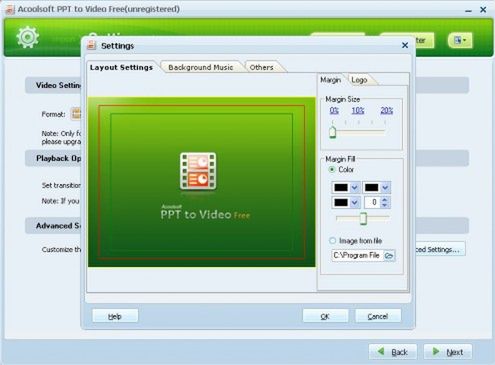
Task: Go Back in the main window
Action: pyautogui.click(x=393, y=352)
